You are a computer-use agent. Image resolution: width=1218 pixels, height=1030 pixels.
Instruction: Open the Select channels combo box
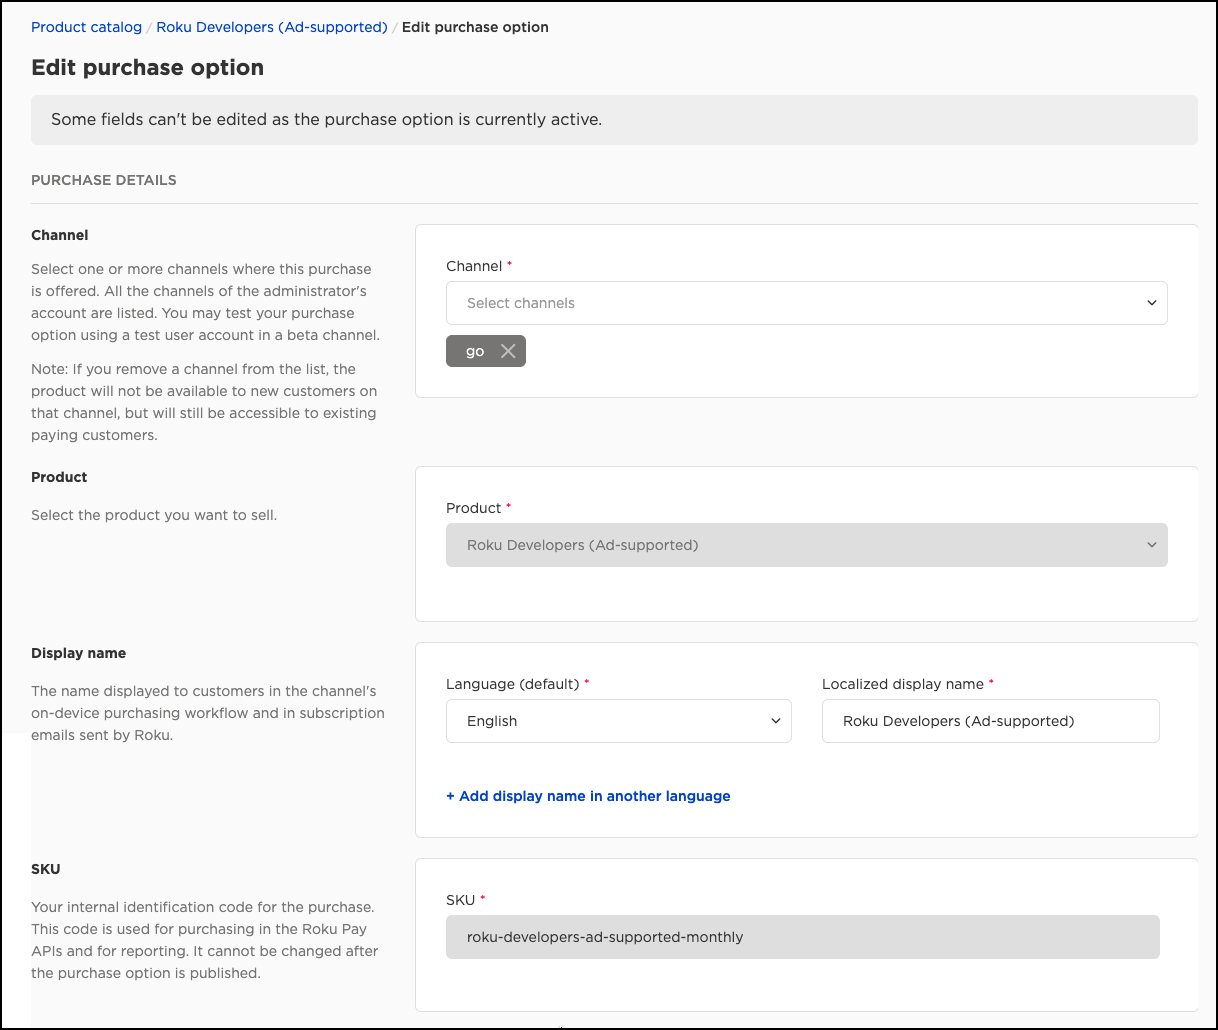pos(790,303)
